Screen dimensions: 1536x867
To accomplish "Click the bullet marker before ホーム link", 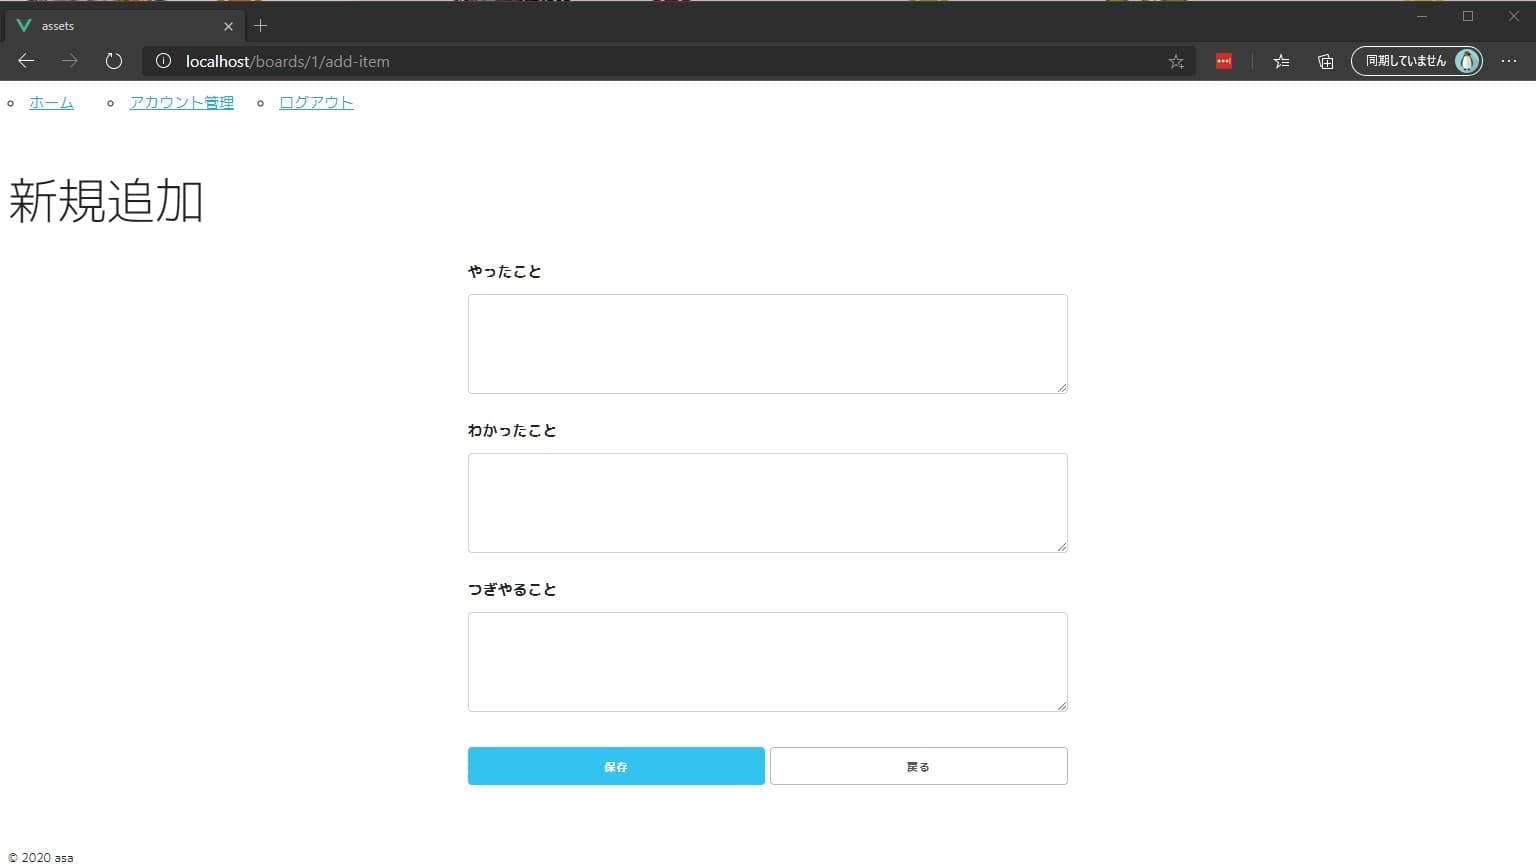I will tap(11, 102).
